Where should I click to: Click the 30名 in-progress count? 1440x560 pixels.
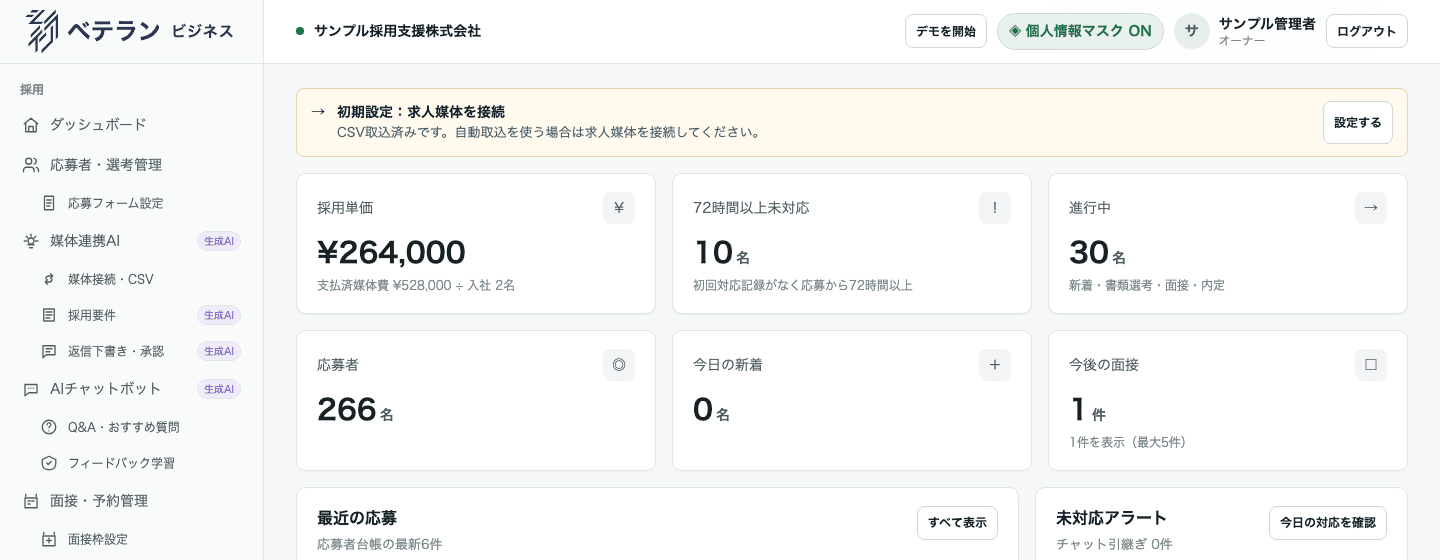pos(1097,253)
